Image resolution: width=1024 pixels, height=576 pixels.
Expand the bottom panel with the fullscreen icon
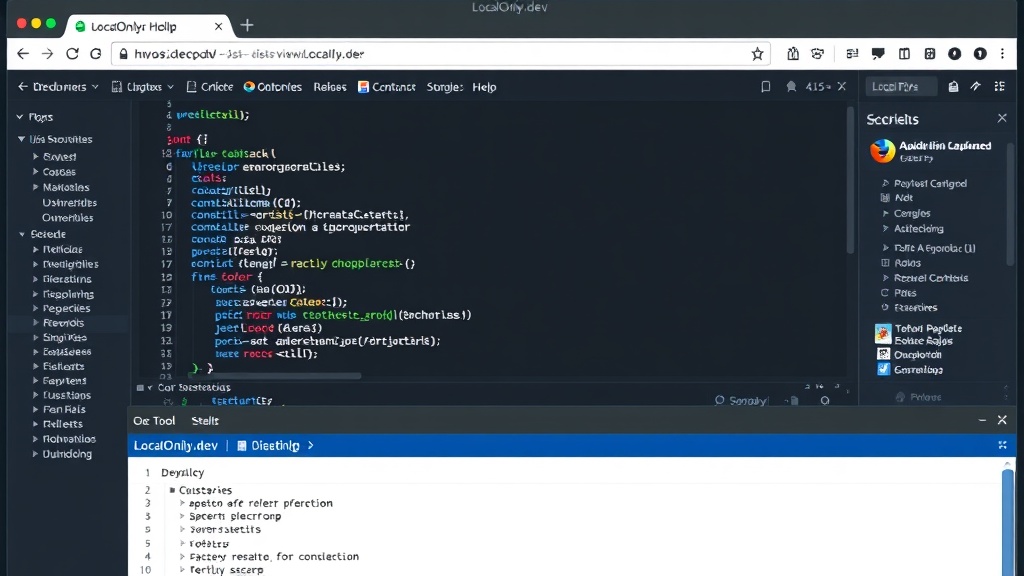1002,445
